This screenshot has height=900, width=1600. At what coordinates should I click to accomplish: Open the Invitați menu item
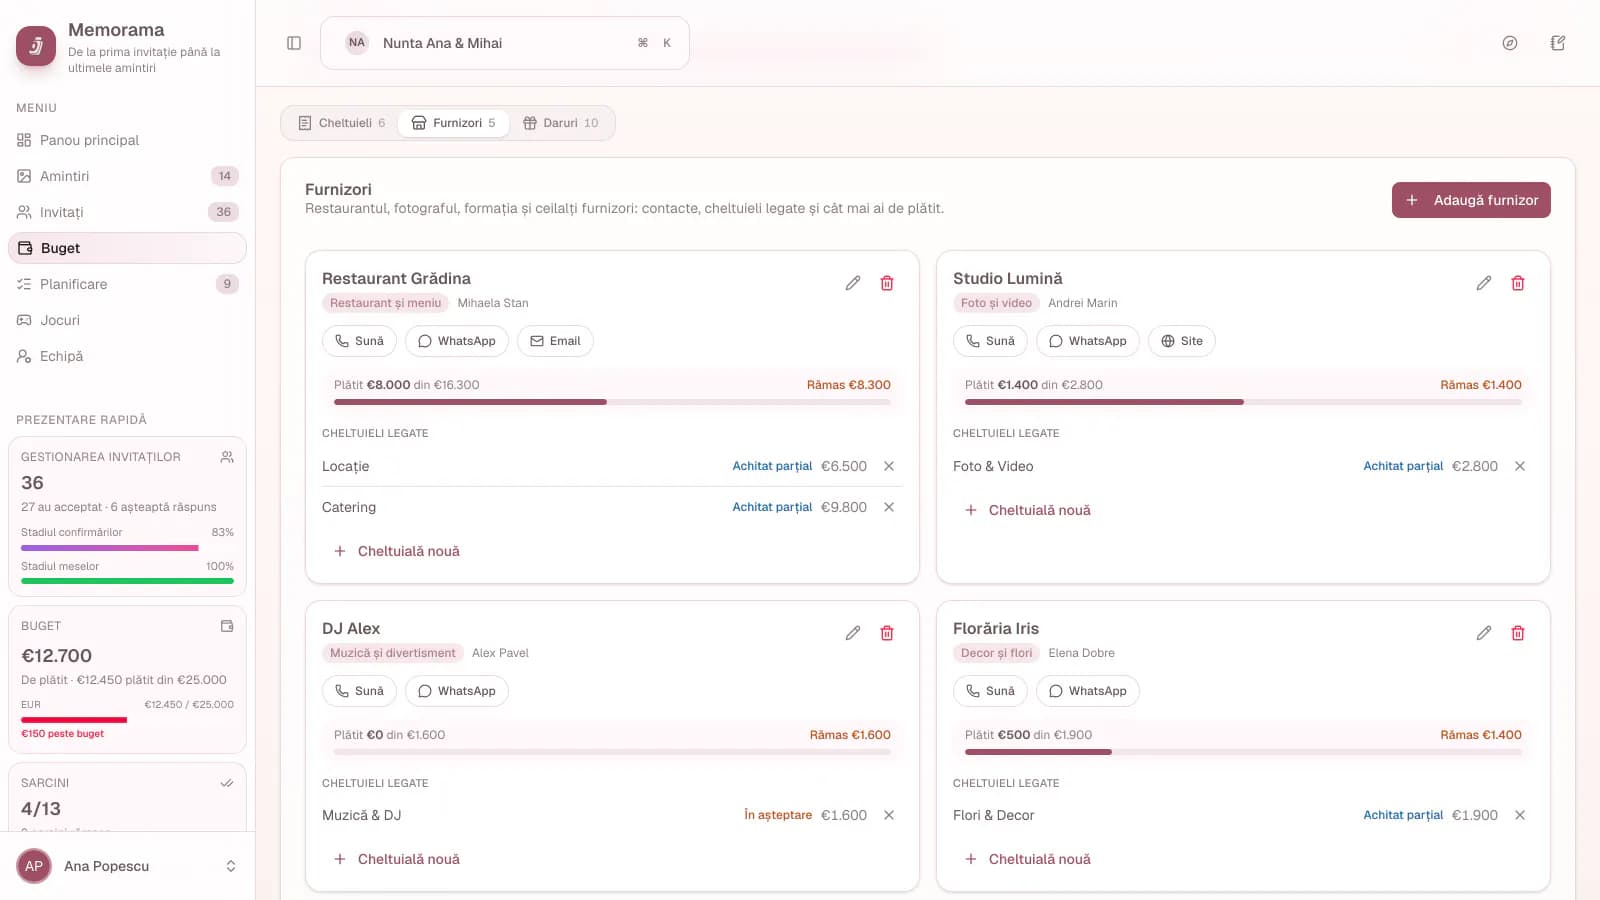pyautogui.click(x=128, y=212)
